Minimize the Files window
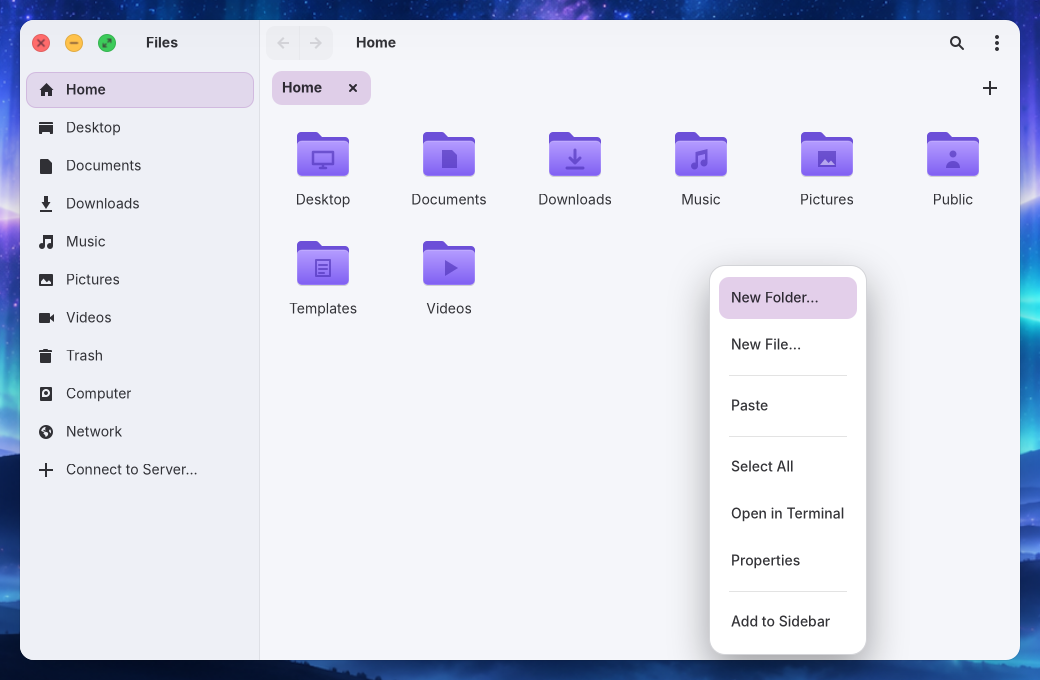Viewport: 1040px width, 680px height. tap(74, 43)
